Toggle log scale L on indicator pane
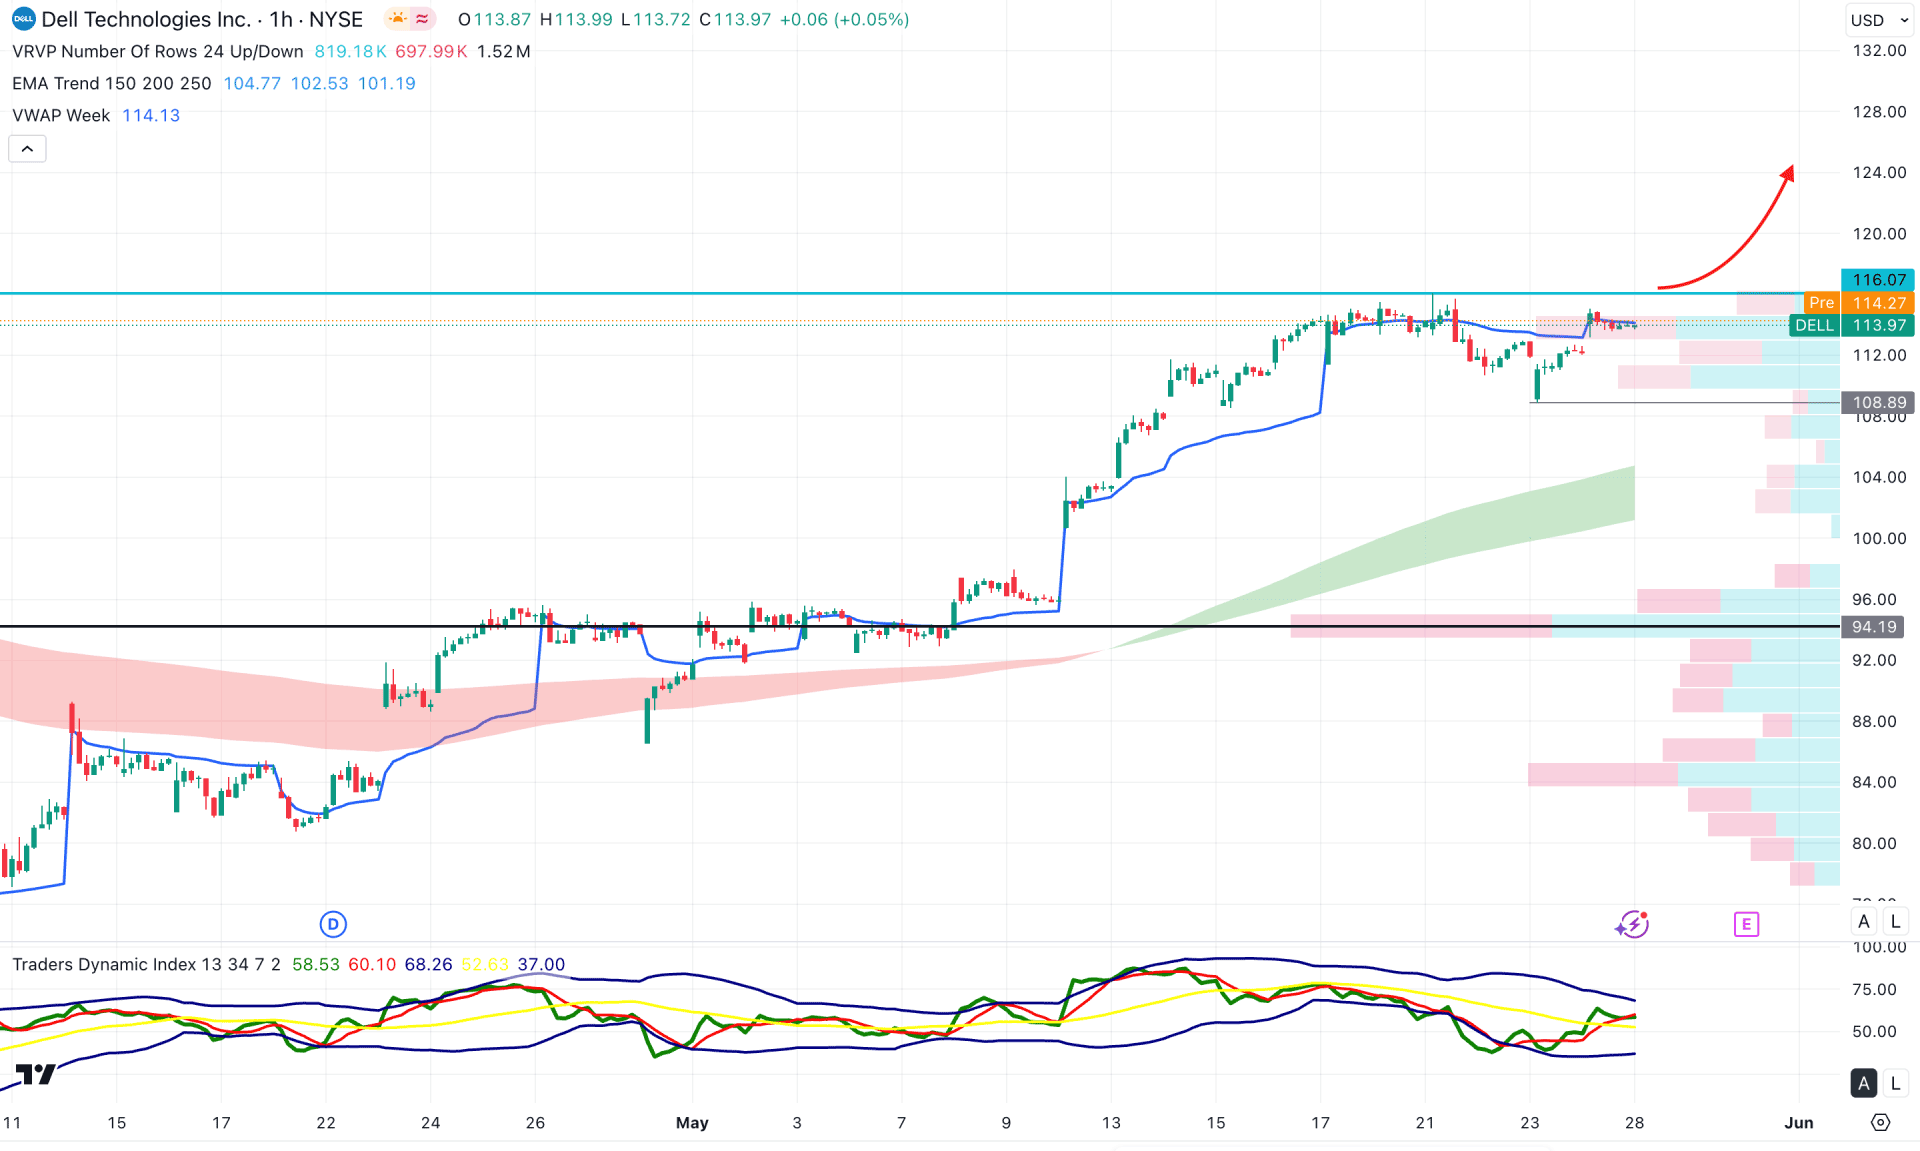Viewport: 1920px width, 1151px height. click(1895, 1083)
